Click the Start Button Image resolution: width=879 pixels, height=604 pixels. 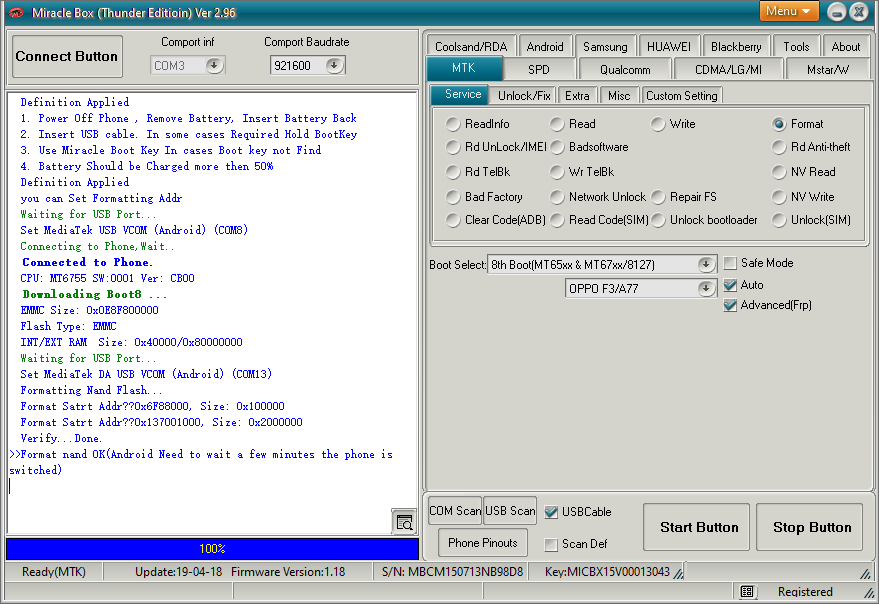click(698, 527)
